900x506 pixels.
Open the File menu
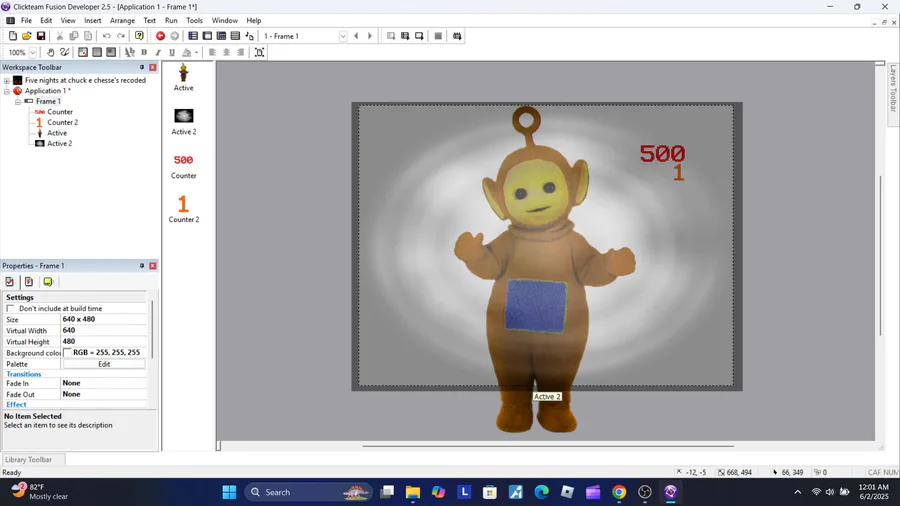[26, 20]
